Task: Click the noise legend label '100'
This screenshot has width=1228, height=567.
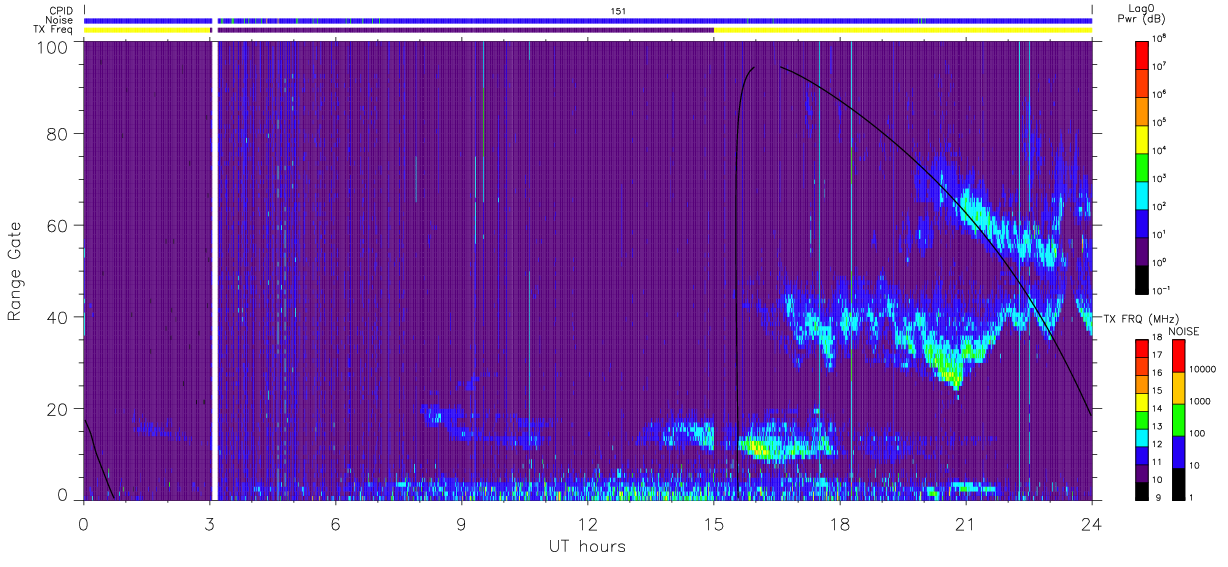Action: coord(1197,432)
